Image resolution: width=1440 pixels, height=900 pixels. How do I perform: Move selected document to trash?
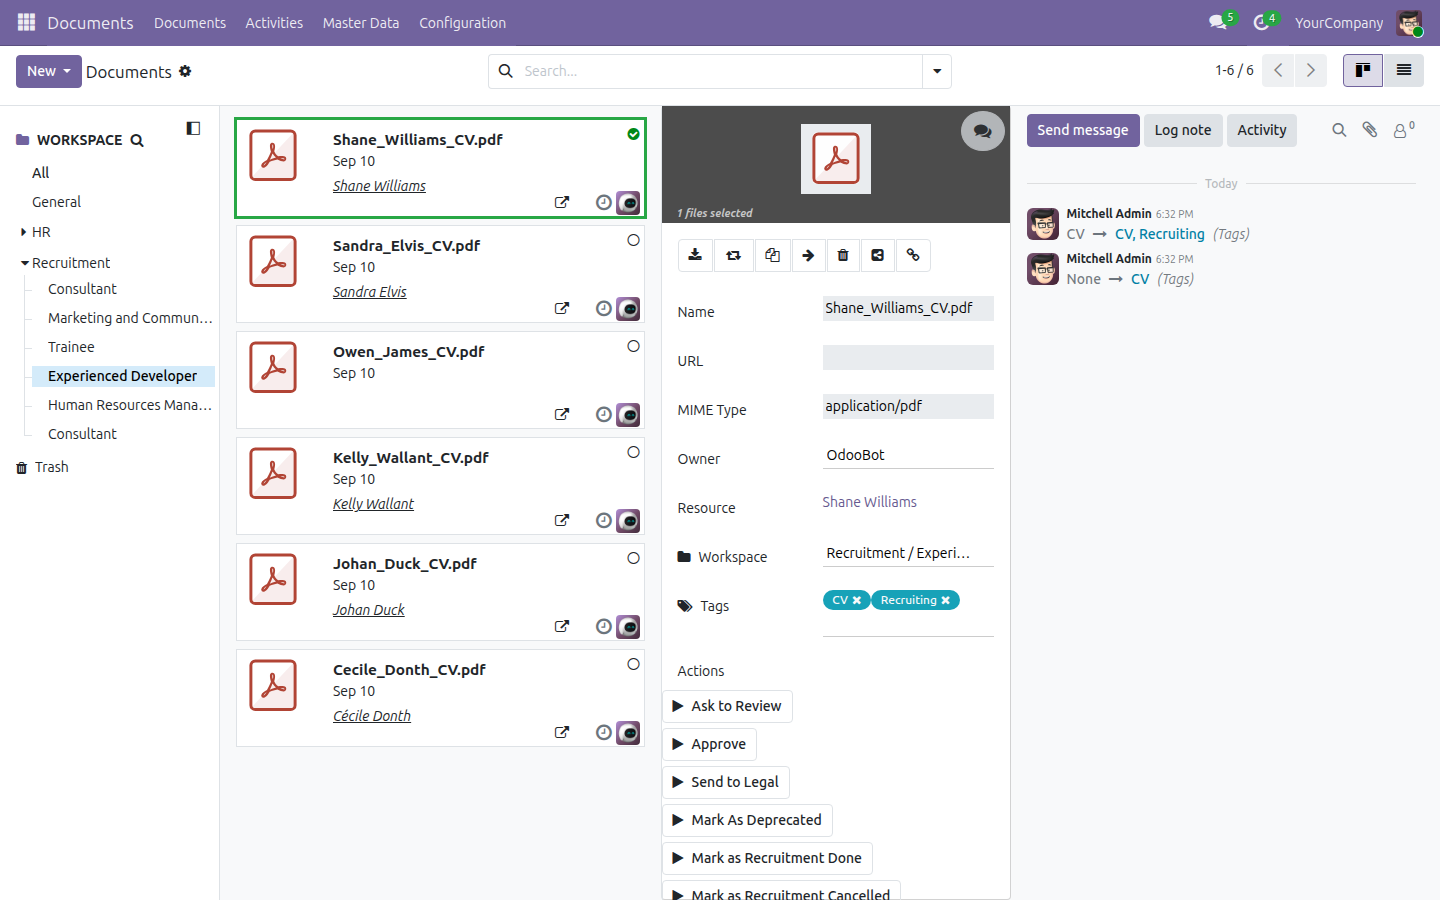coord(843,255)
